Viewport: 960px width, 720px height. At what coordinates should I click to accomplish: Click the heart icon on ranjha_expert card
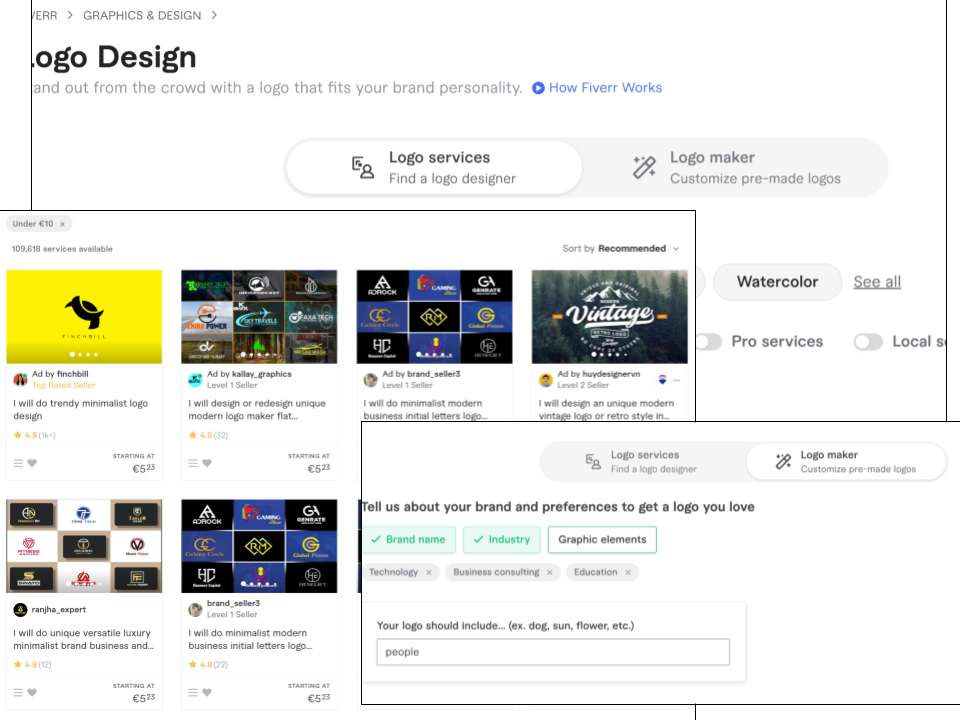pos(32,692)
